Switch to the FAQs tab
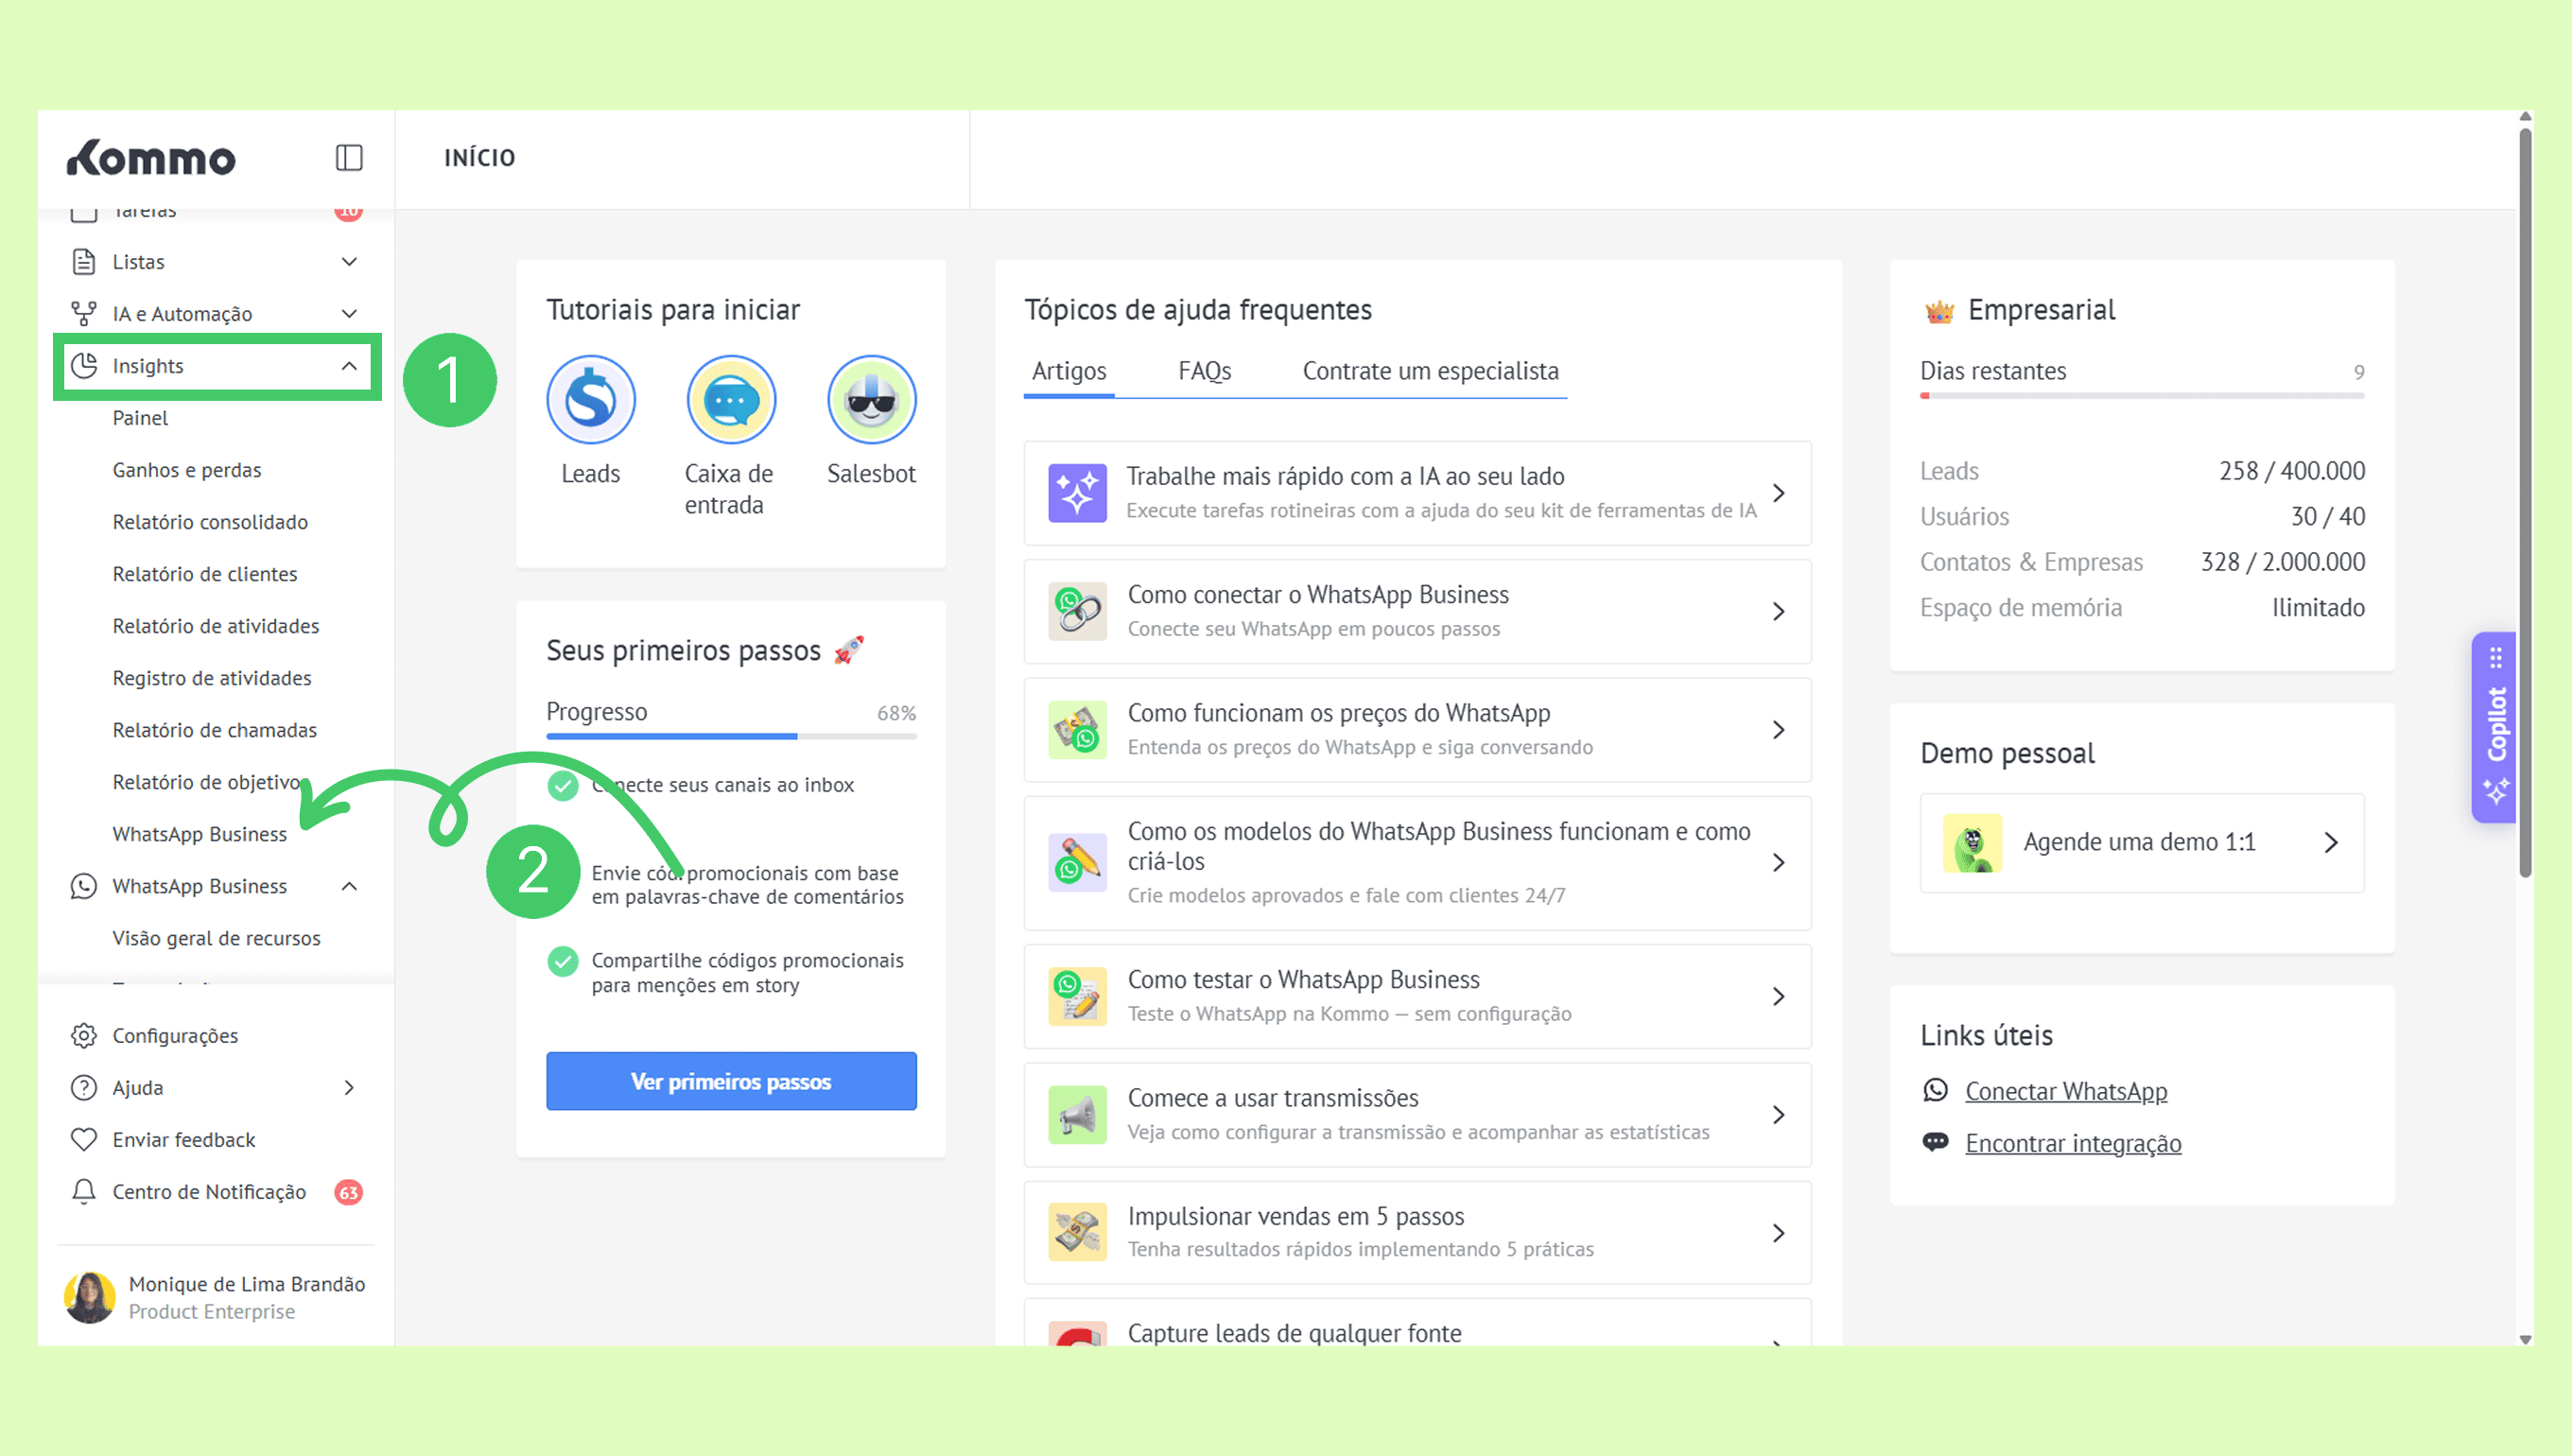This screenshot has height=1456, width=2572. [x=1204, y=371]
